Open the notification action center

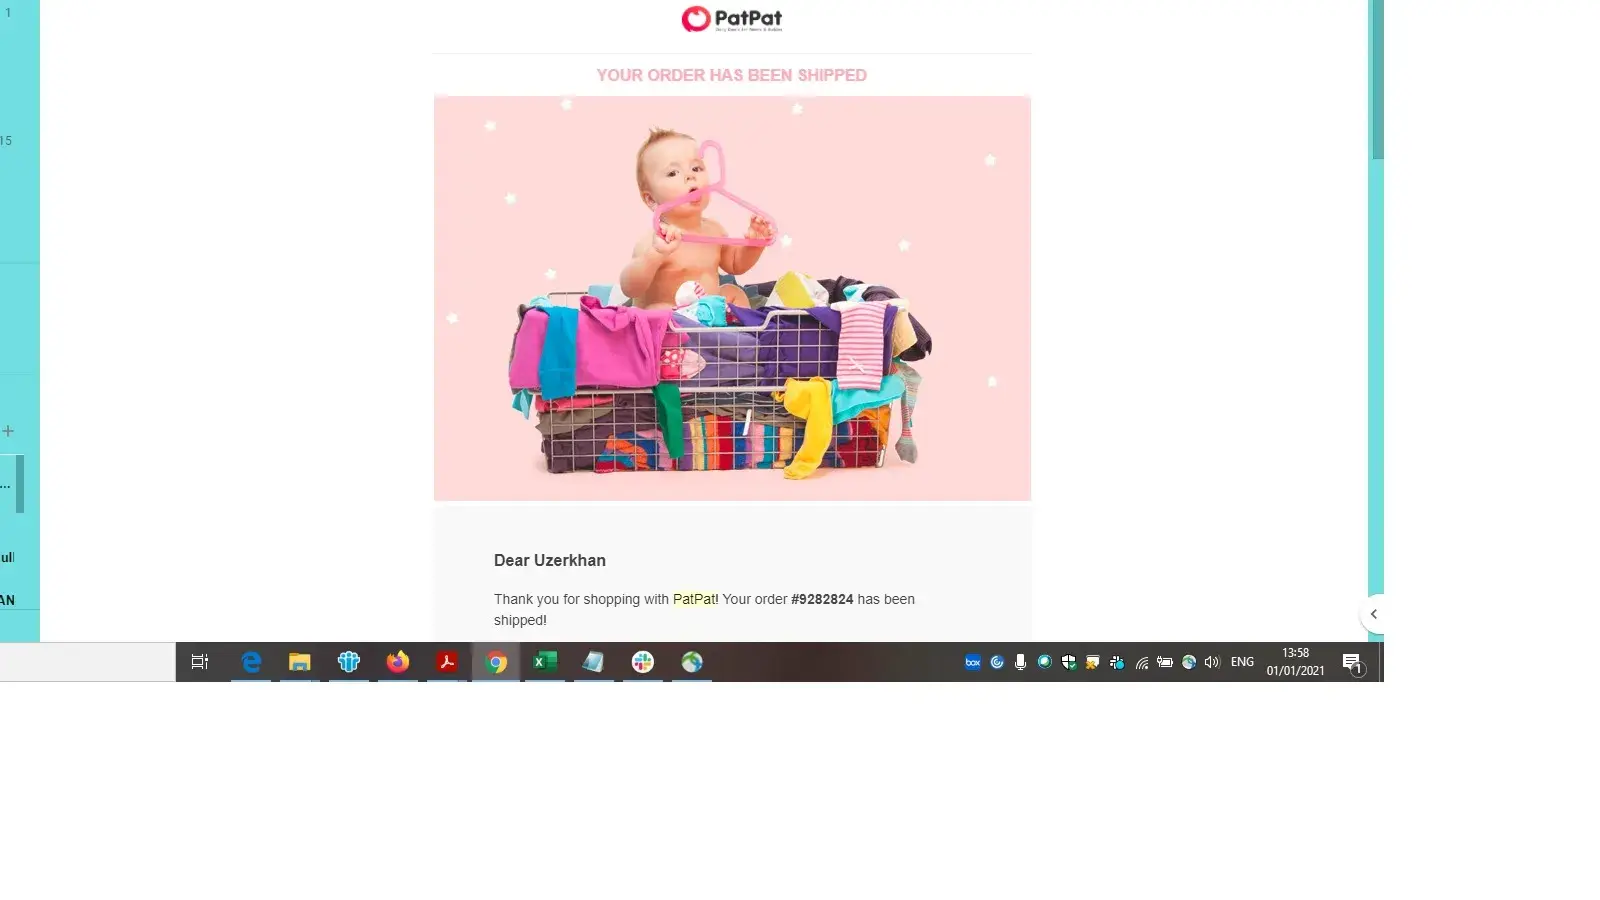pyautogui.click(x=1352, y=663)
